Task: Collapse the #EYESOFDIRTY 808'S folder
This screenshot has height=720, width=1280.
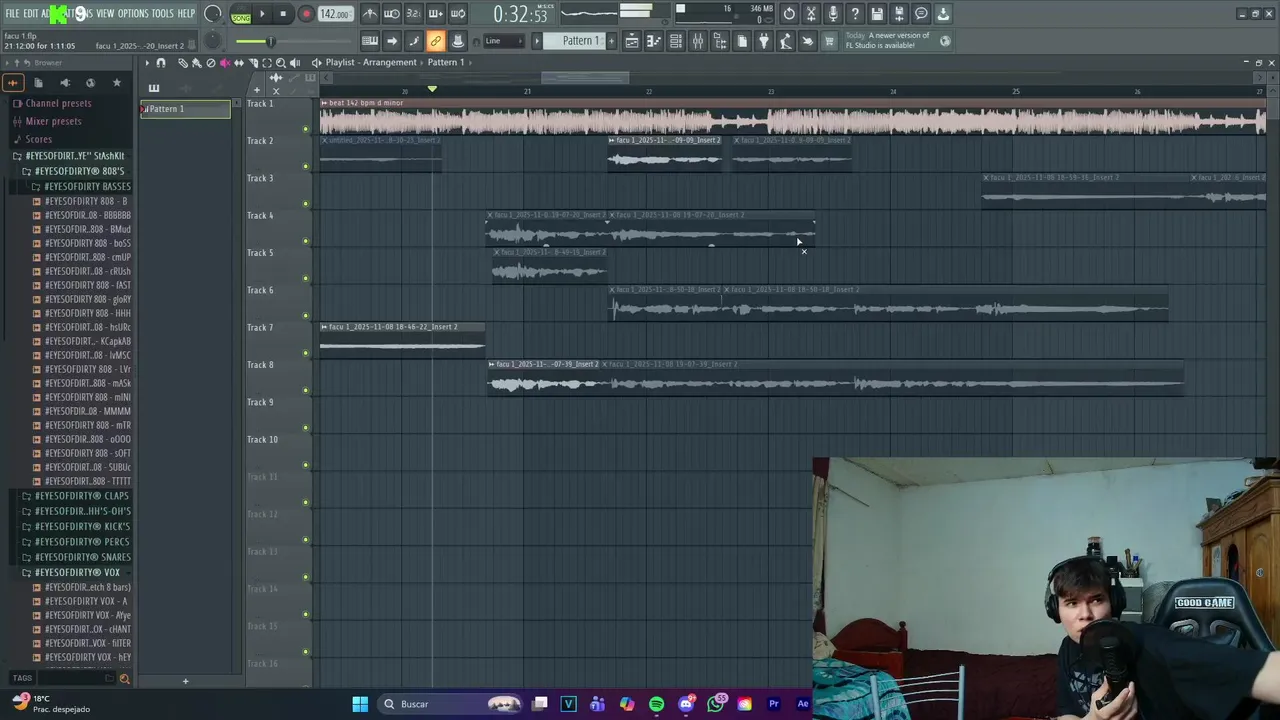Action: 78,171
